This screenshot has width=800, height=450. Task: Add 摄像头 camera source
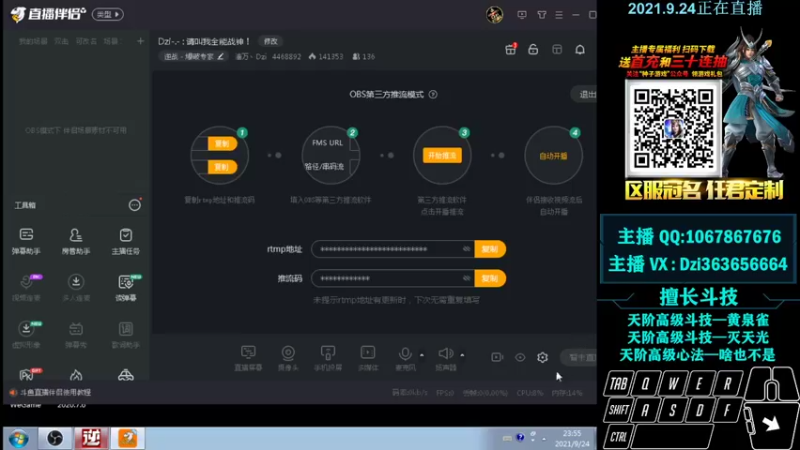coord(288,358)
